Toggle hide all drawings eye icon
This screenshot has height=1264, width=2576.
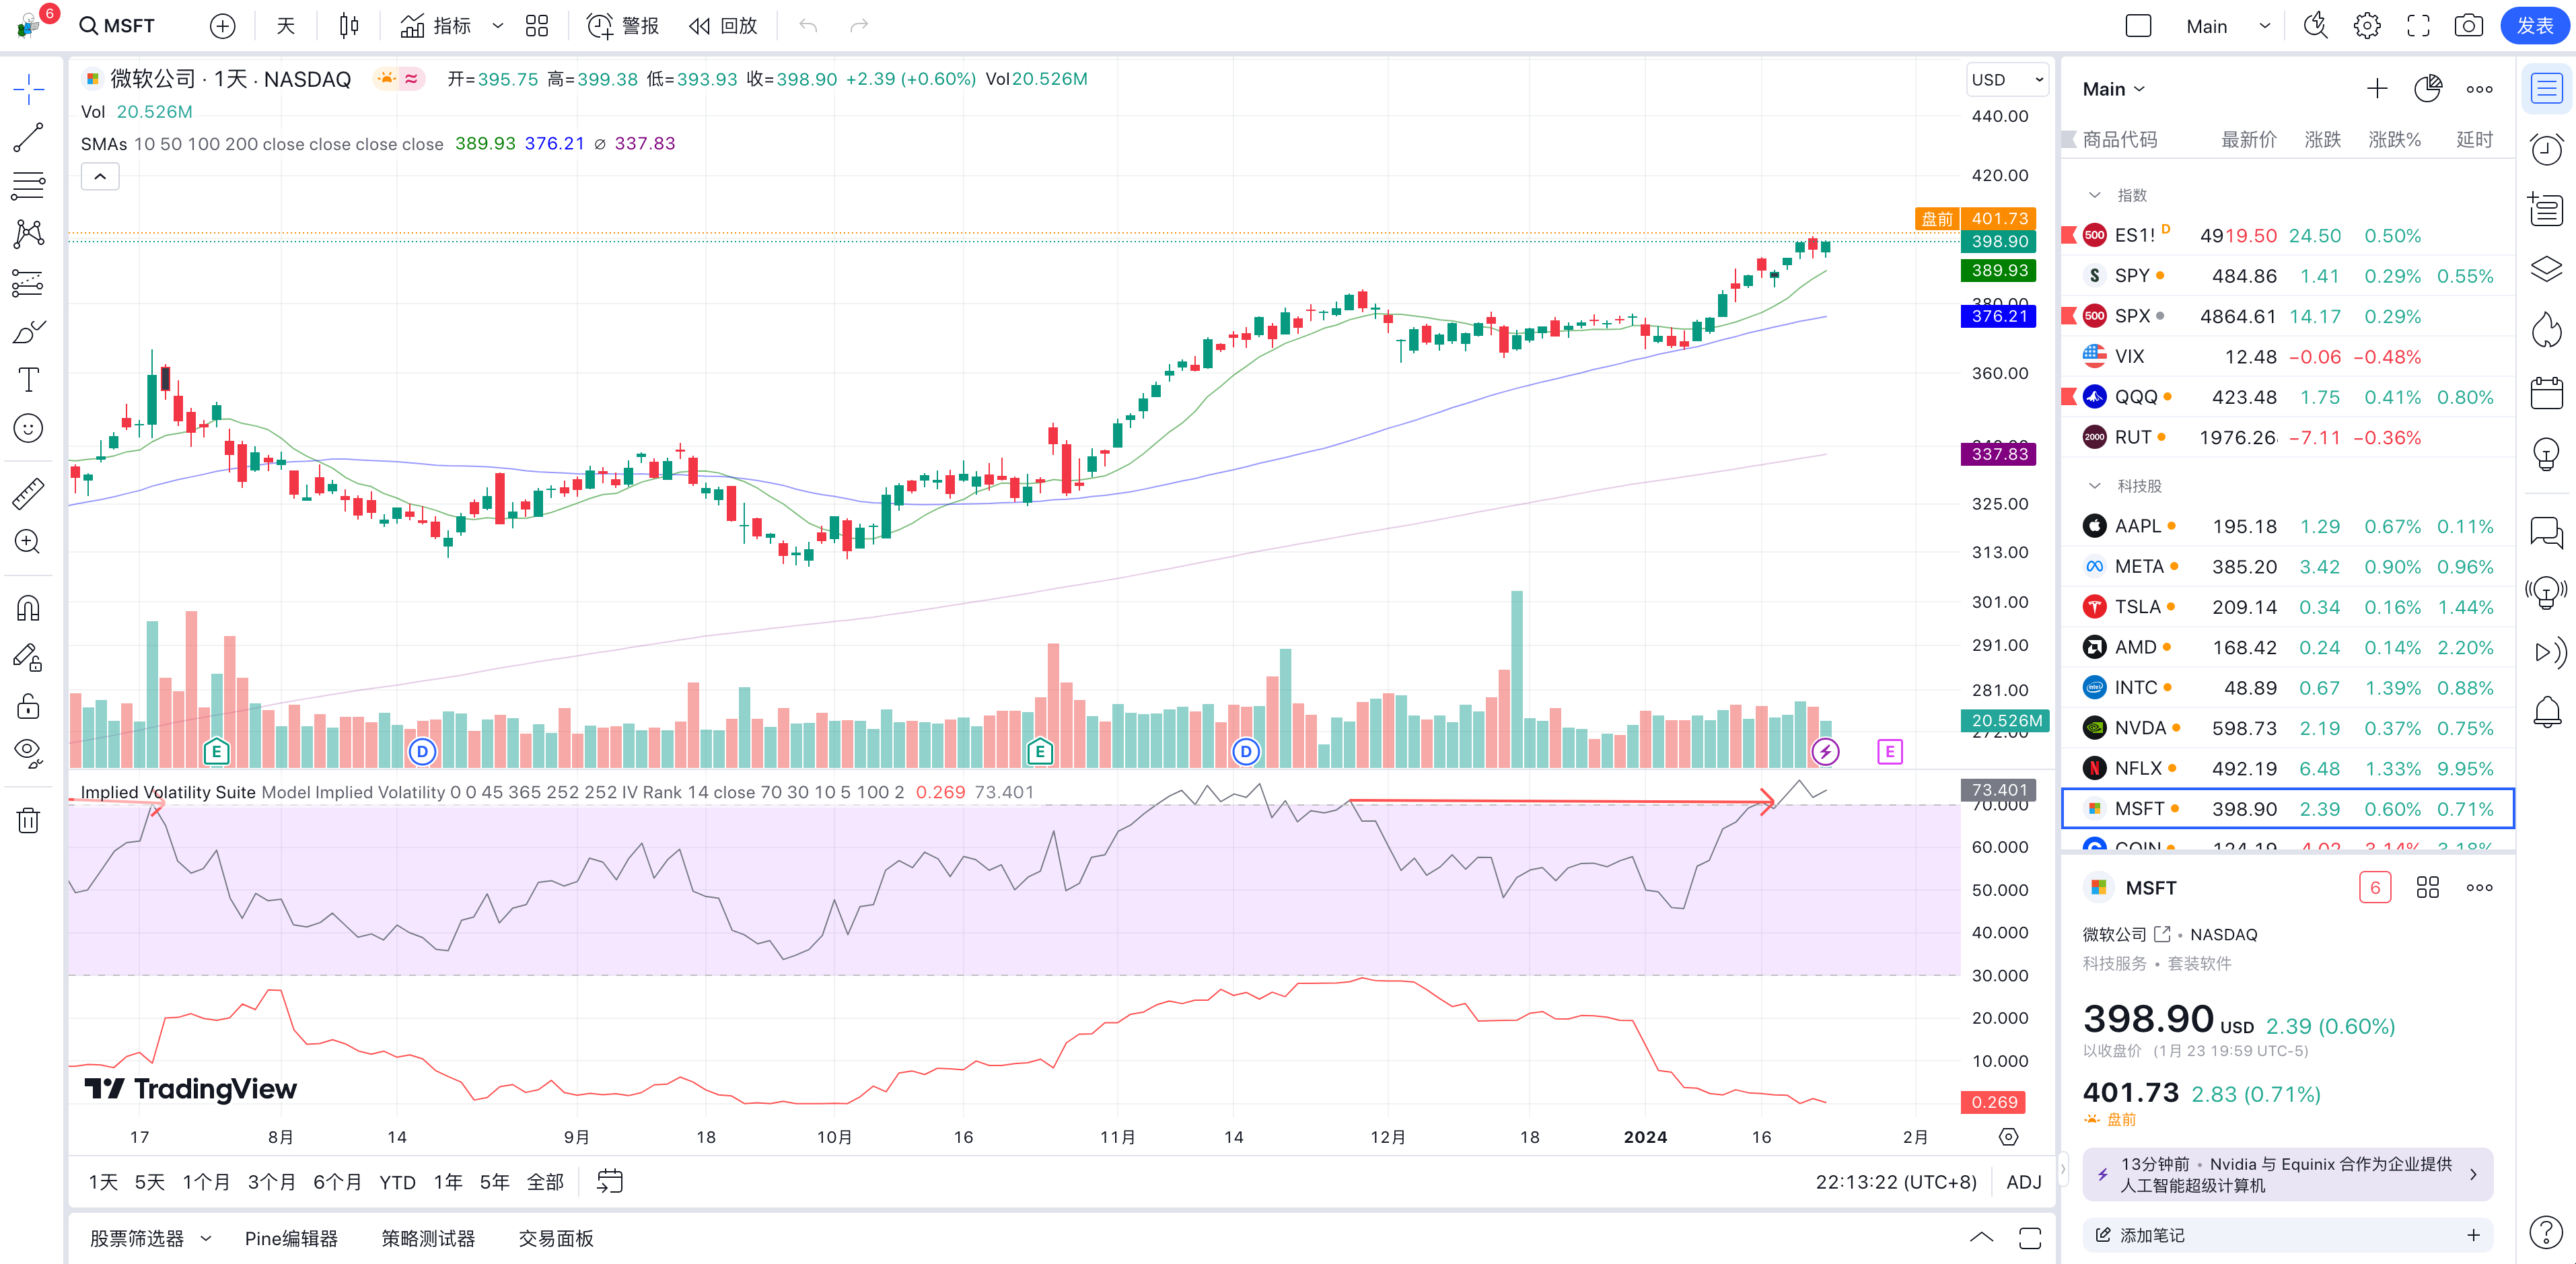[x=29, y=754]
